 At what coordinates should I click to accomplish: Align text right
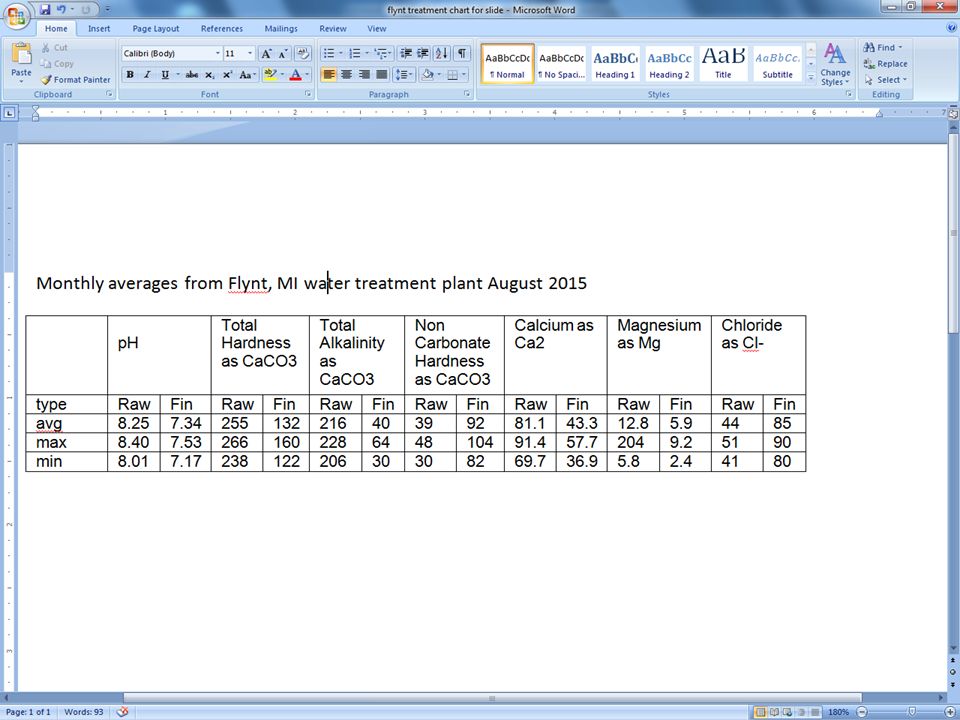coord(364,75)
